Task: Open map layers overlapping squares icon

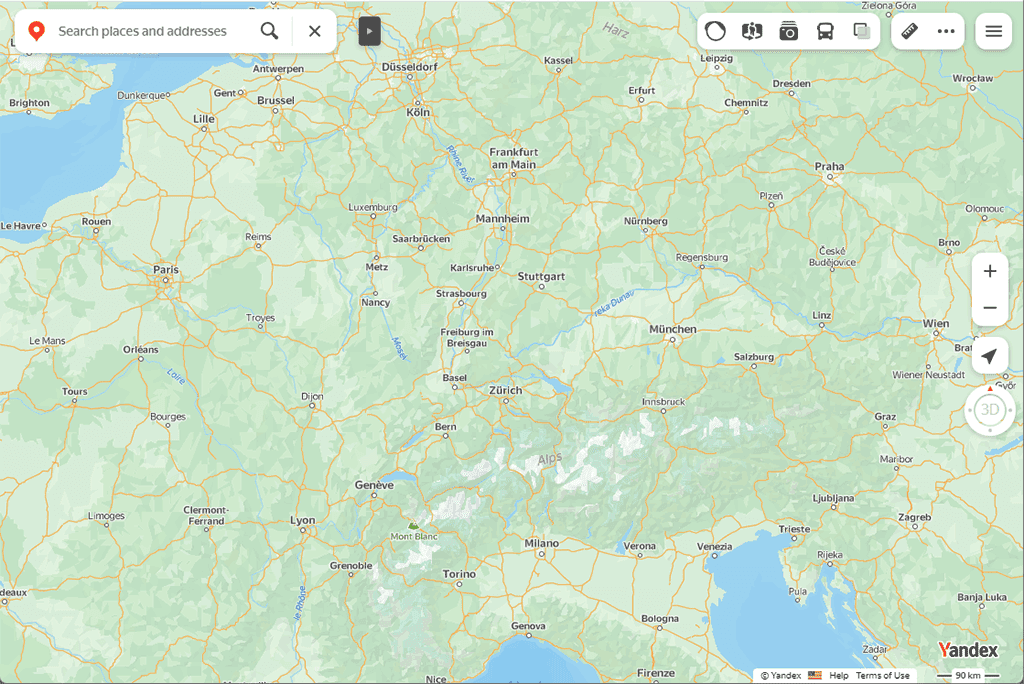Action: click(861, 31)
